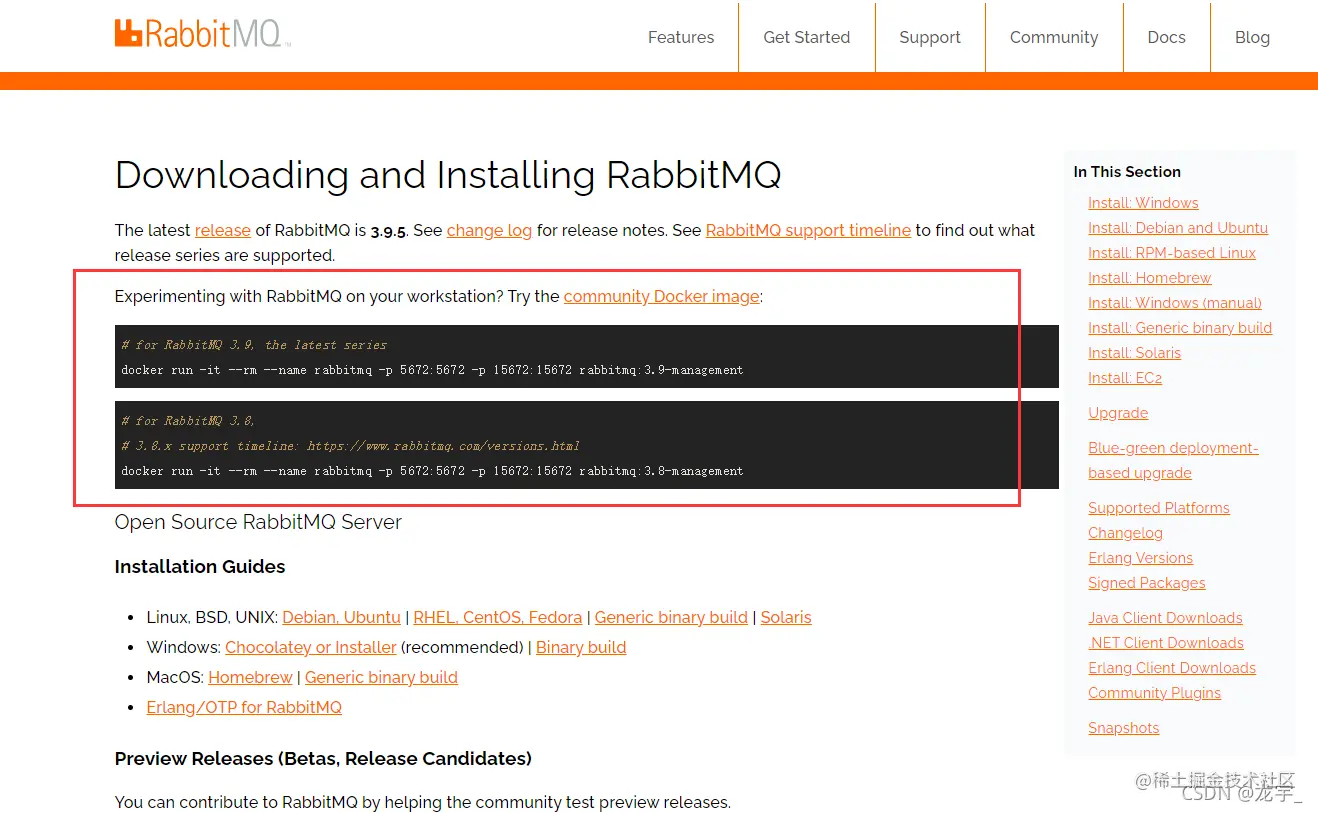Image resolution: width=1318 pixels, height=813 pixels.
Task: Click the RabbitMQ 3.9-management docker command
Action: (432, 370)
